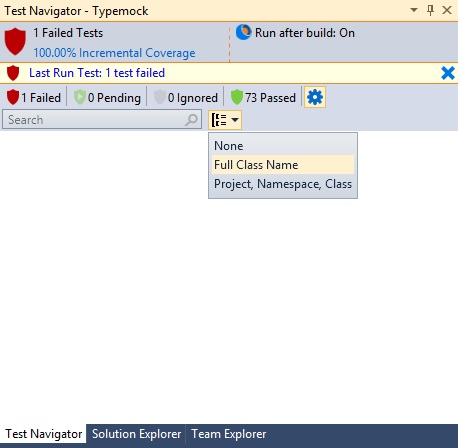Click the magnifier icon in Search box
The width and height of the screenshot is (458, 448).
tap(191, 120)
